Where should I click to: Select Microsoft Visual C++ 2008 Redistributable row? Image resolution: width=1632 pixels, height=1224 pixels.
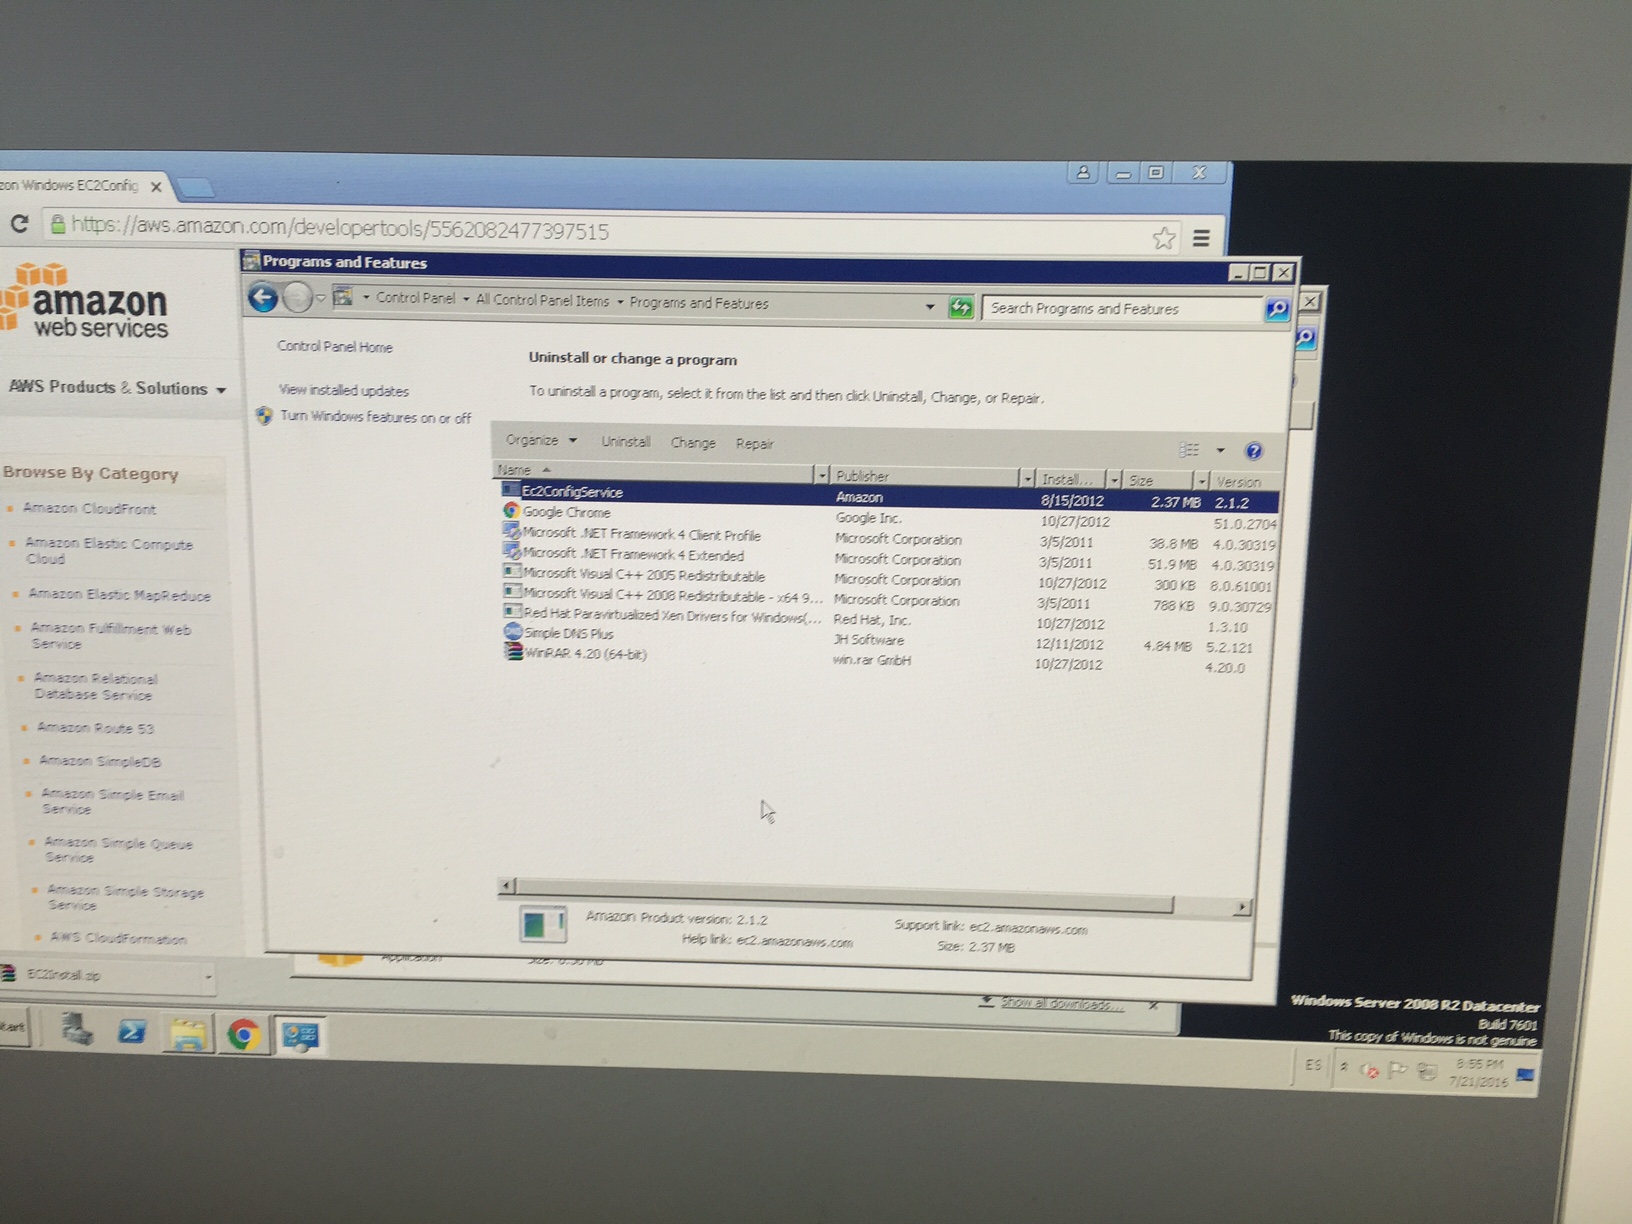pyautogui.click(x=888, y=599)
